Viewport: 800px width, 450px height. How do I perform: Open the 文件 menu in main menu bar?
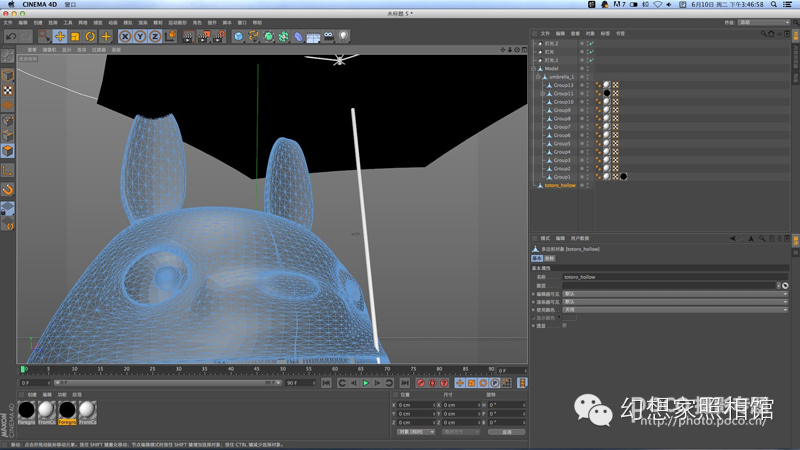point(8,22)
